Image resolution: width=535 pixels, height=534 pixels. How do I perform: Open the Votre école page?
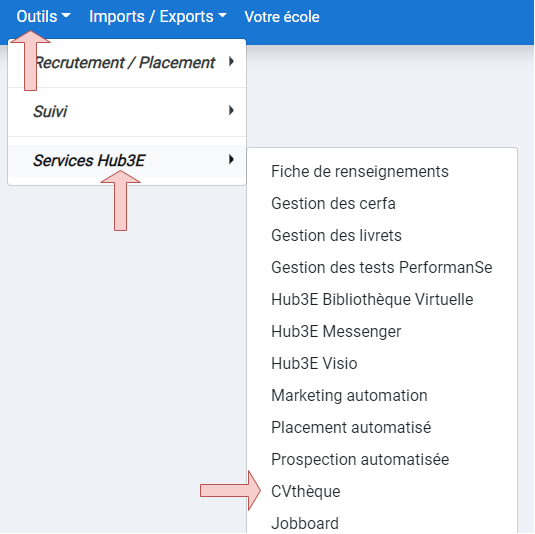click(x=282, y=16)
